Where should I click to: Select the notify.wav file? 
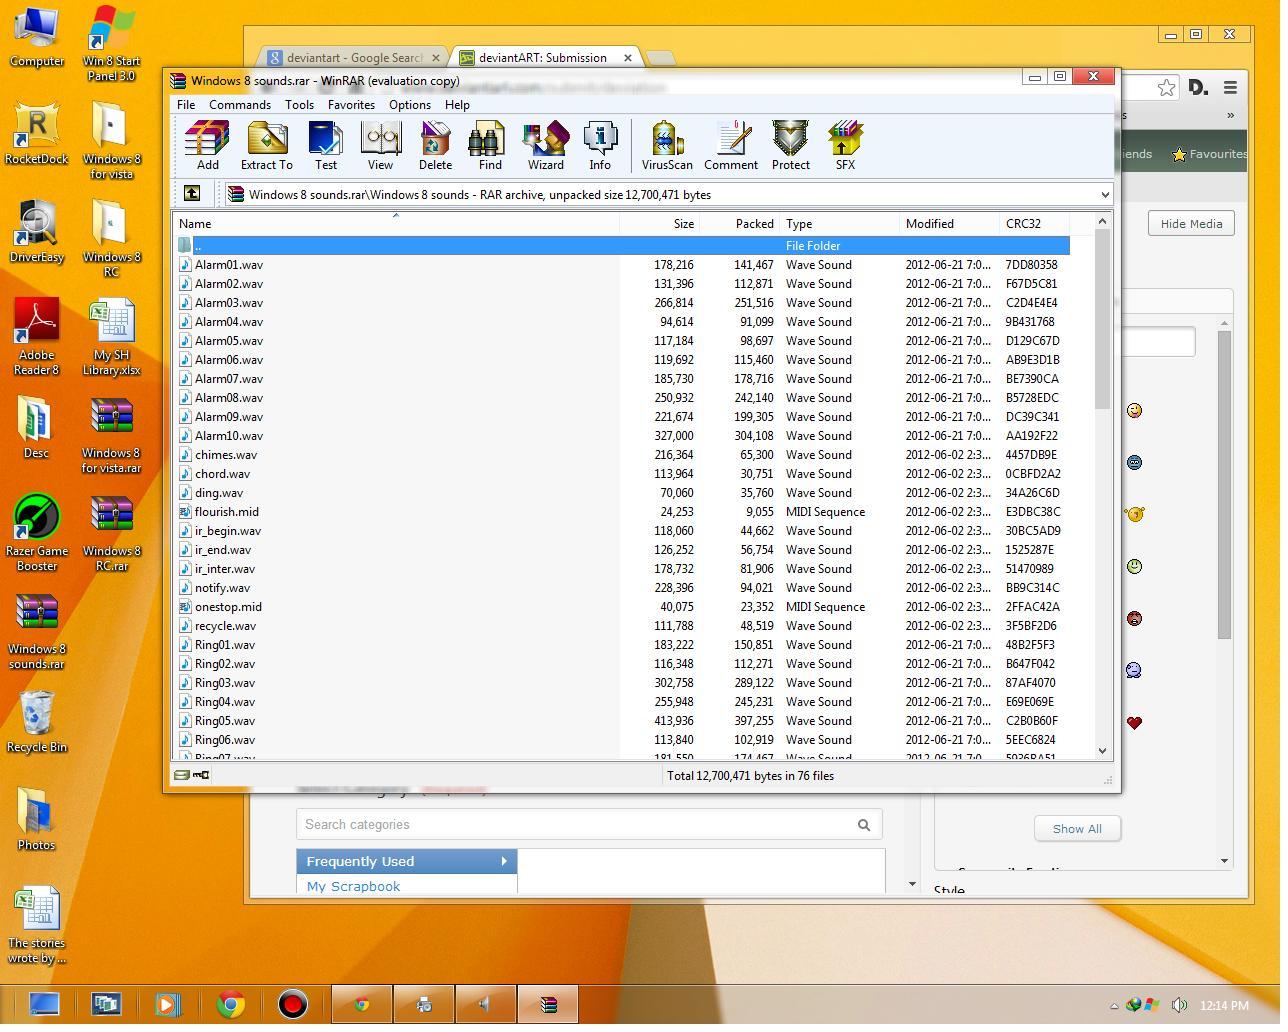[622, 588]
